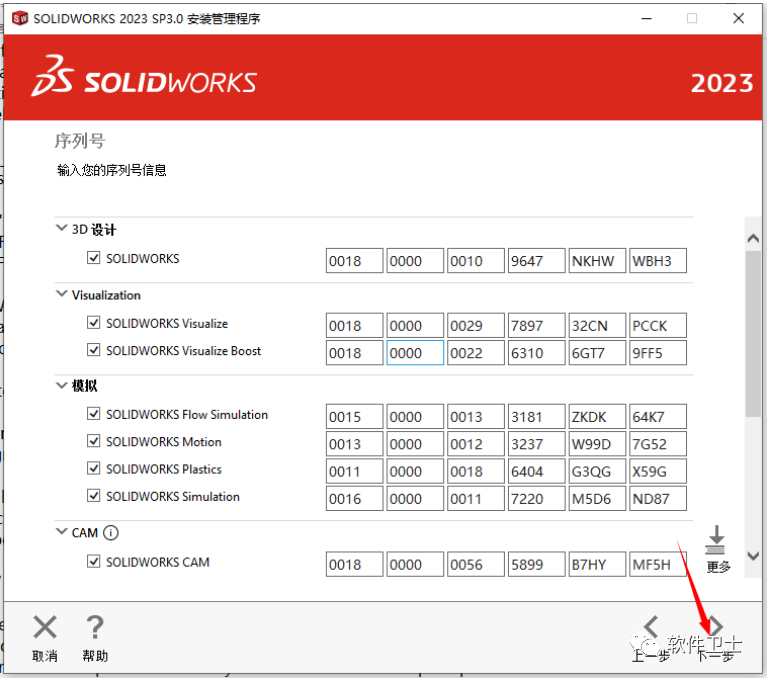The height and width of the screenshot is (678, 767).
Task: Click the CAM info circle icon
Action: (x=111, y=532)
